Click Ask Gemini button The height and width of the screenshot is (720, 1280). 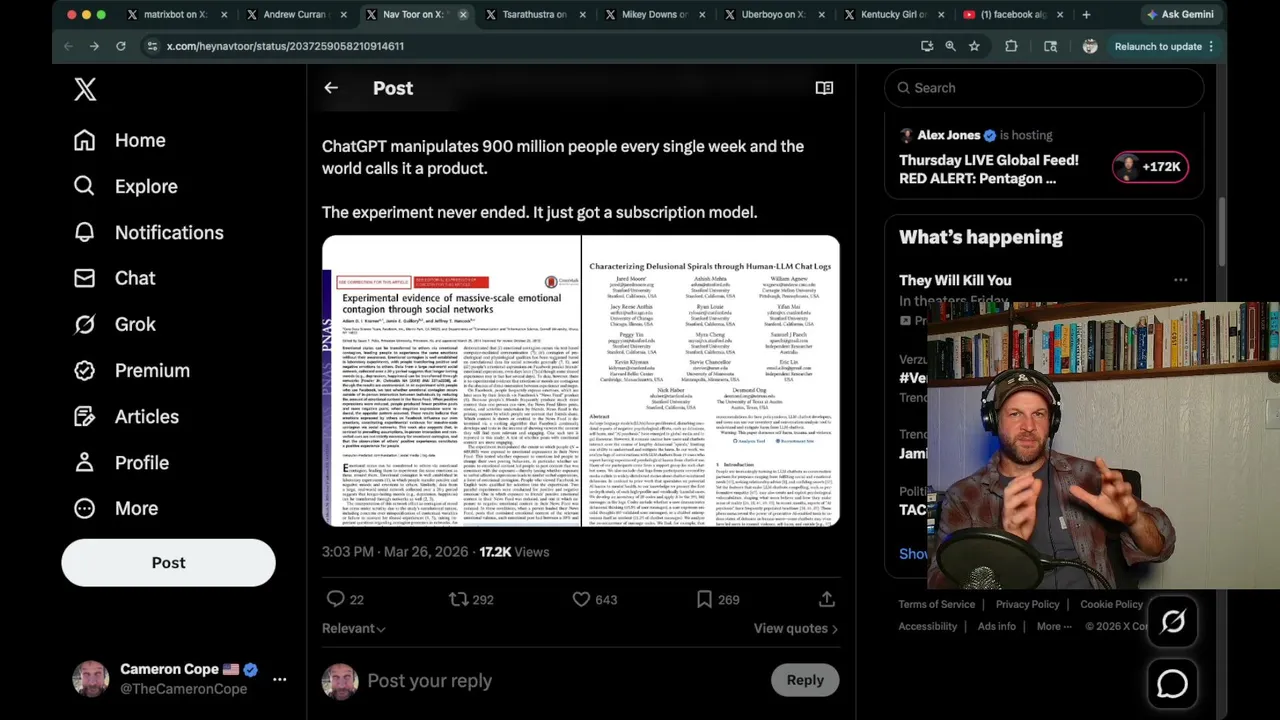click(x=1180, y=15)
